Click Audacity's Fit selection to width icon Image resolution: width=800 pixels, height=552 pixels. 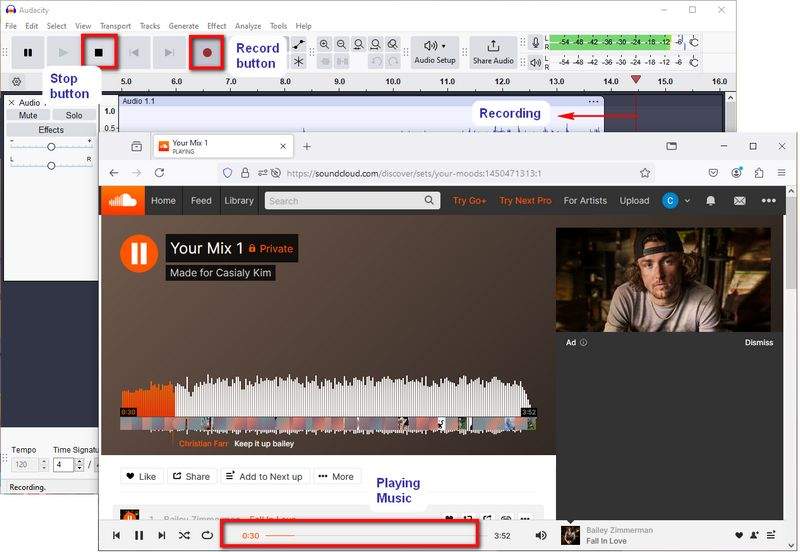pos(359,44)
